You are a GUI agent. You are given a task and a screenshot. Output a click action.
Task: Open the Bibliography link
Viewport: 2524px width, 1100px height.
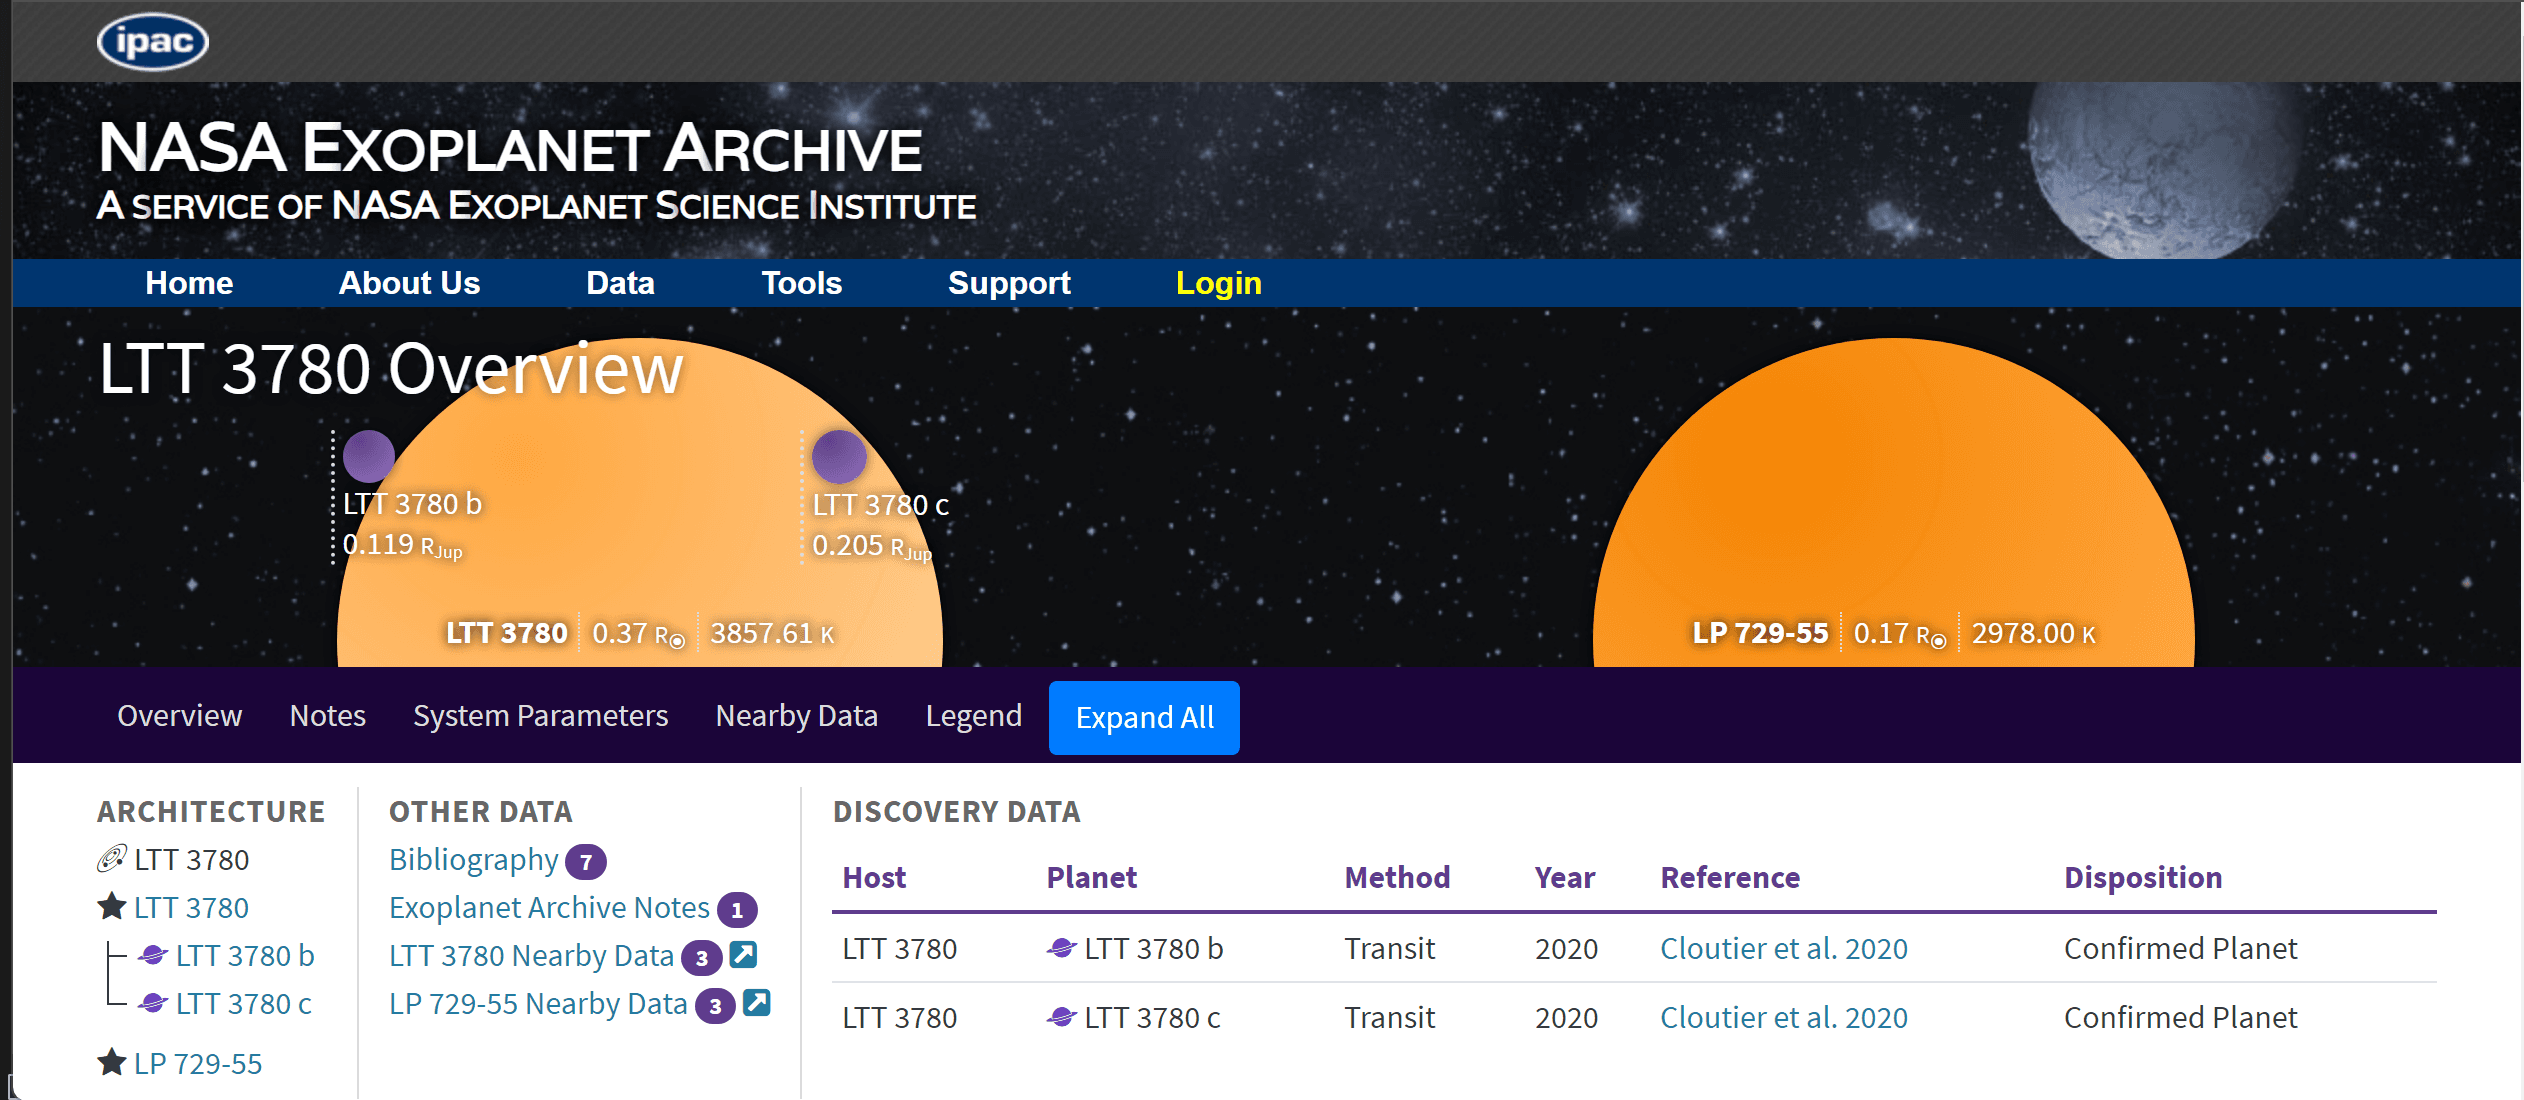point(474,860)
